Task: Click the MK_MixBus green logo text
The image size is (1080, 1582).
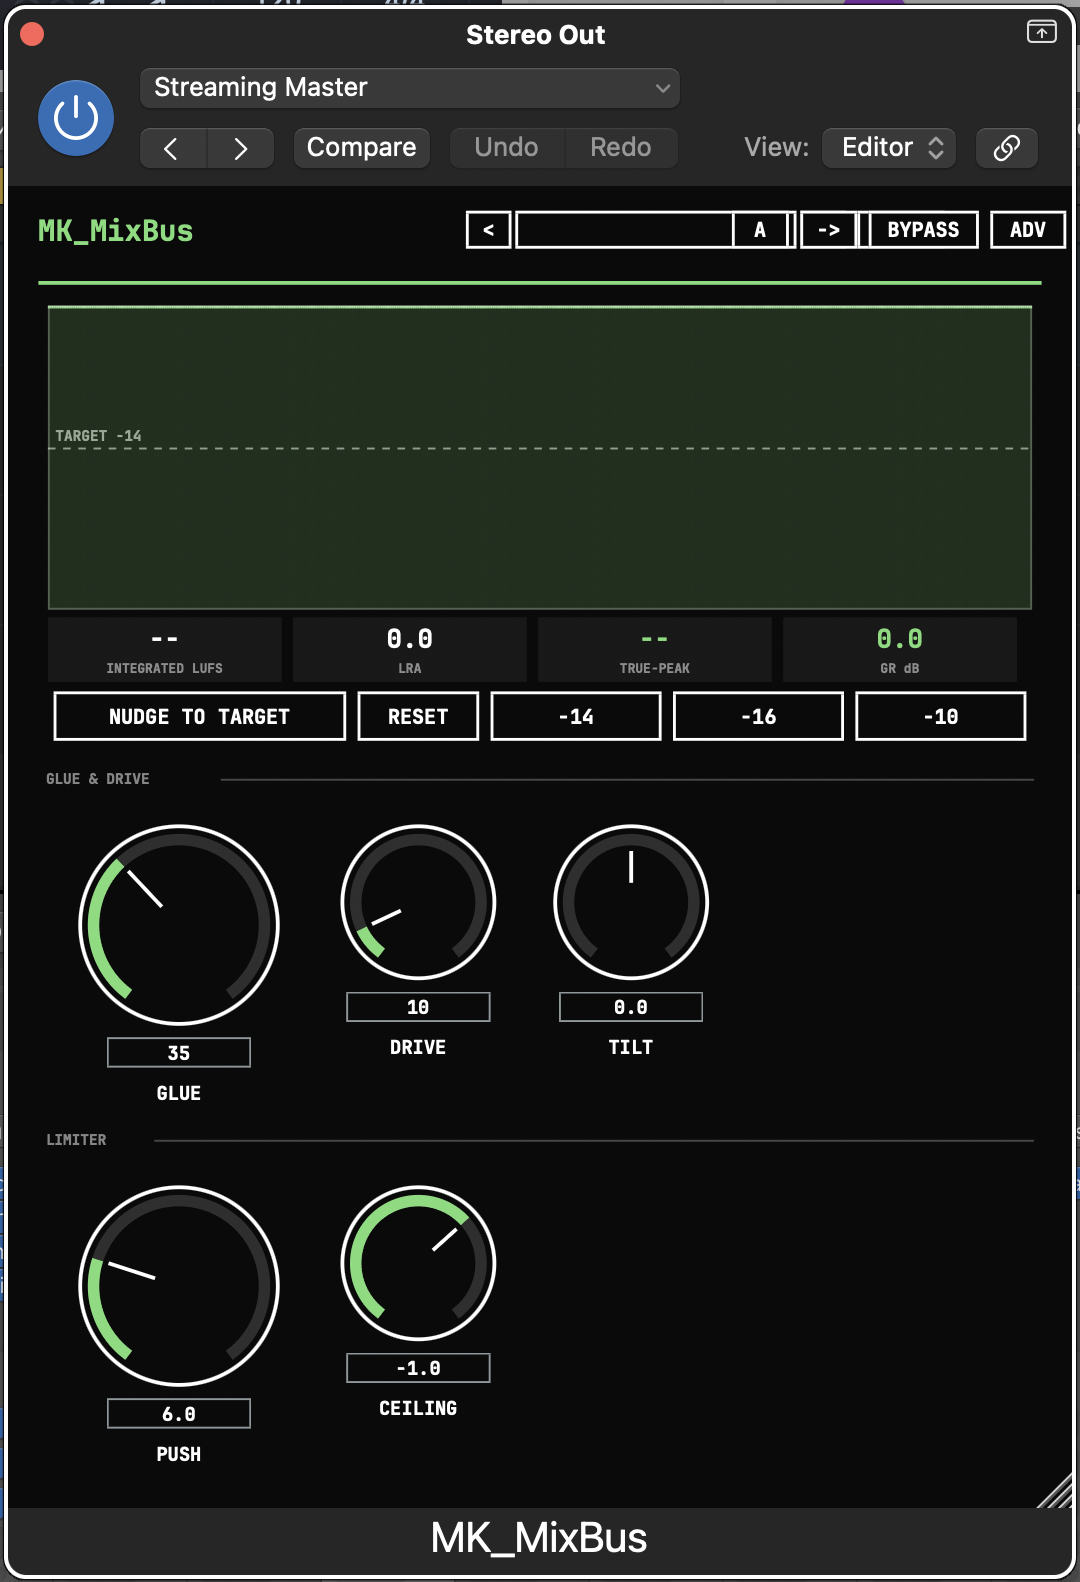Action: pos(116,231)
